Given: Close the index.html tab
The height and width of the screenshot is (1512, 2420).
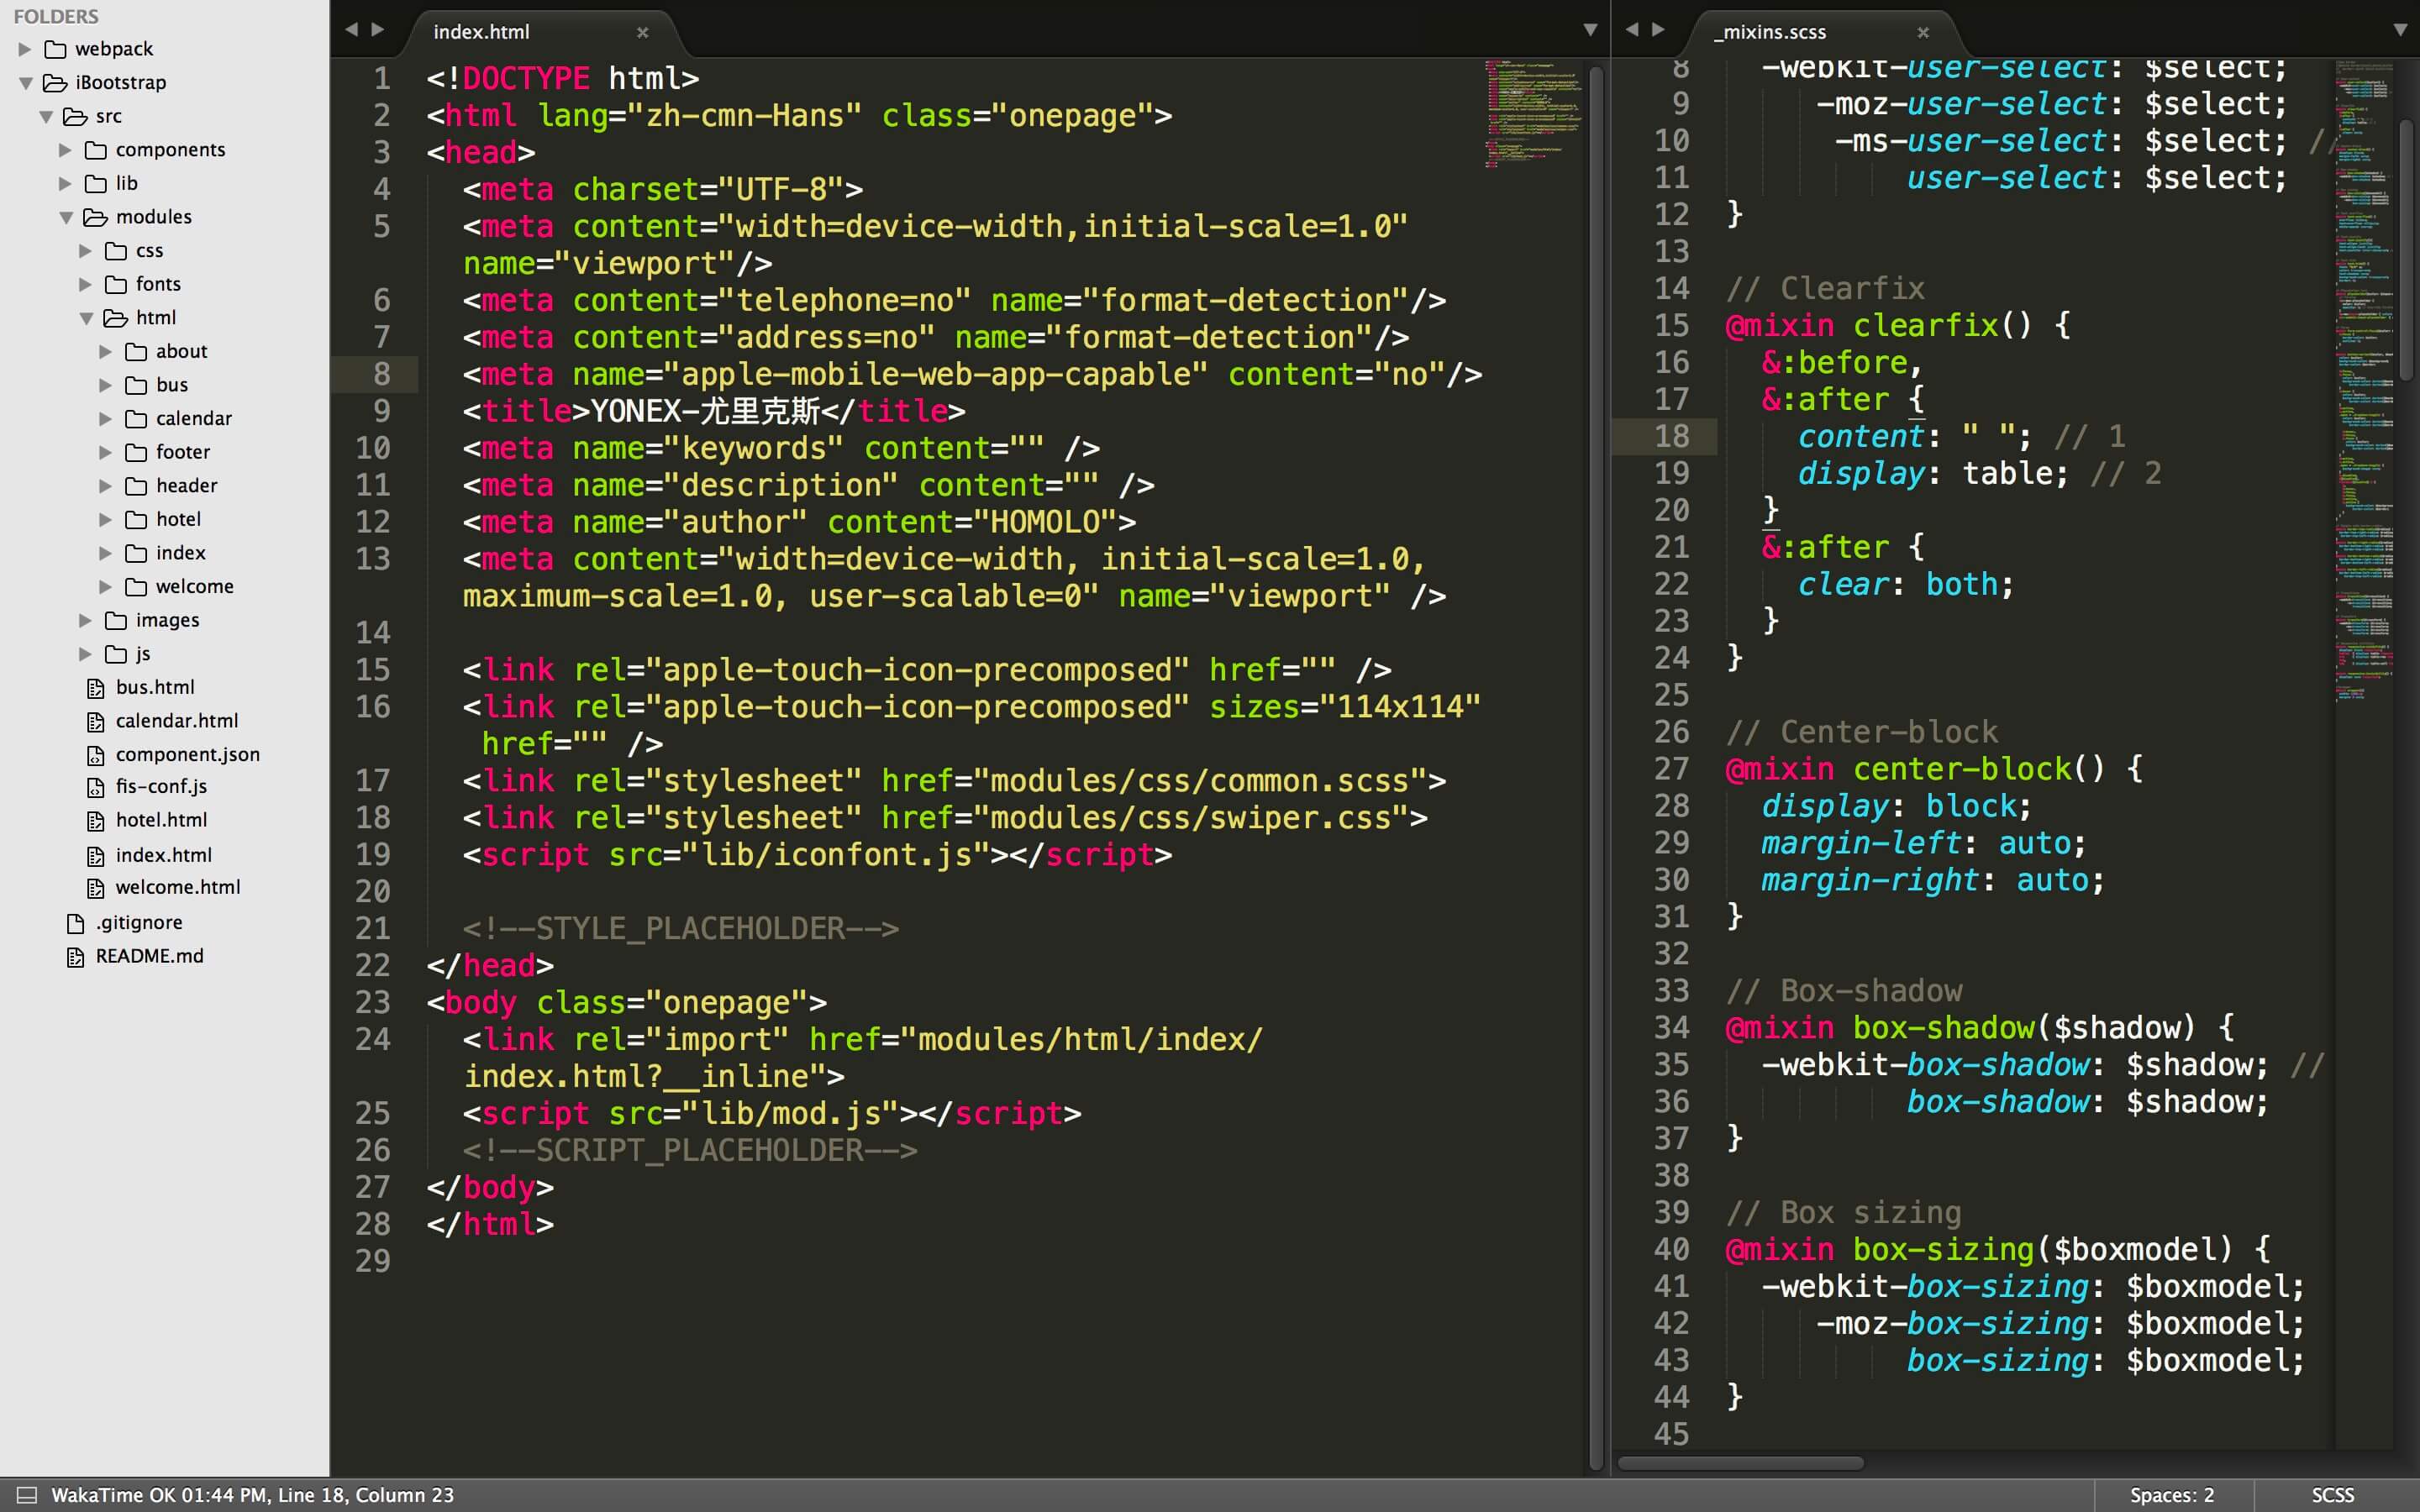Looking at the screenshot, I should (643, 33).
